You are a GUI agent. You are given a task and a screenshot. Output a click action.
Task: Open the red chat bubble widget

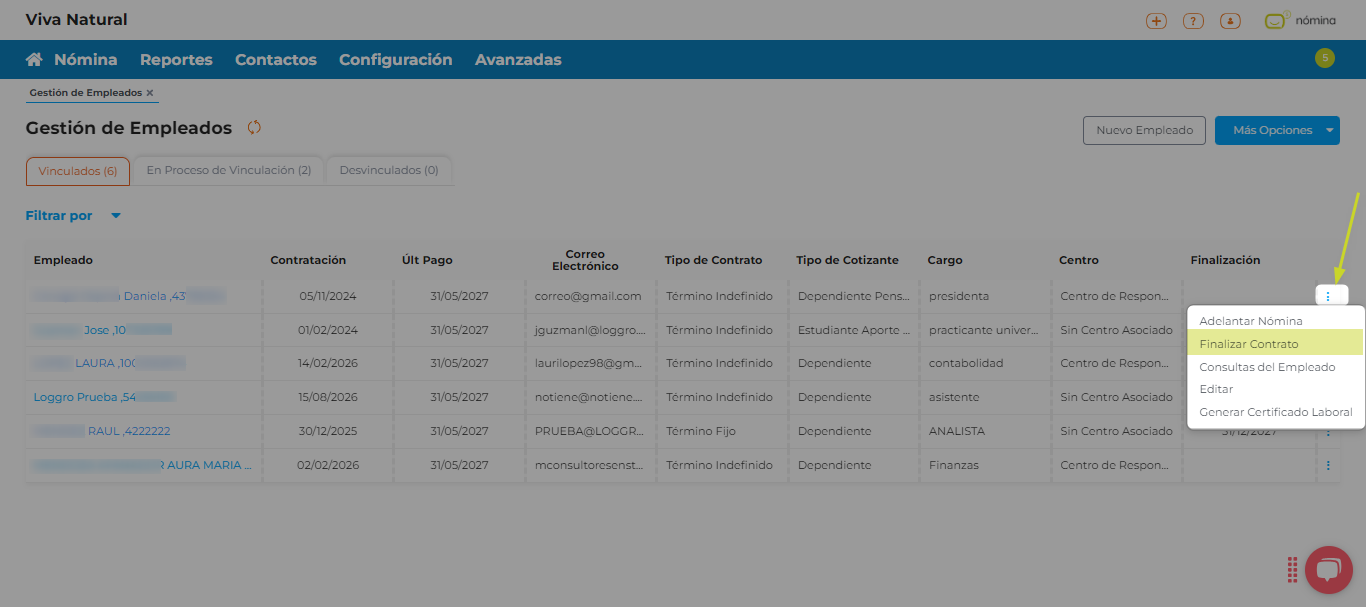[1328, 570]
